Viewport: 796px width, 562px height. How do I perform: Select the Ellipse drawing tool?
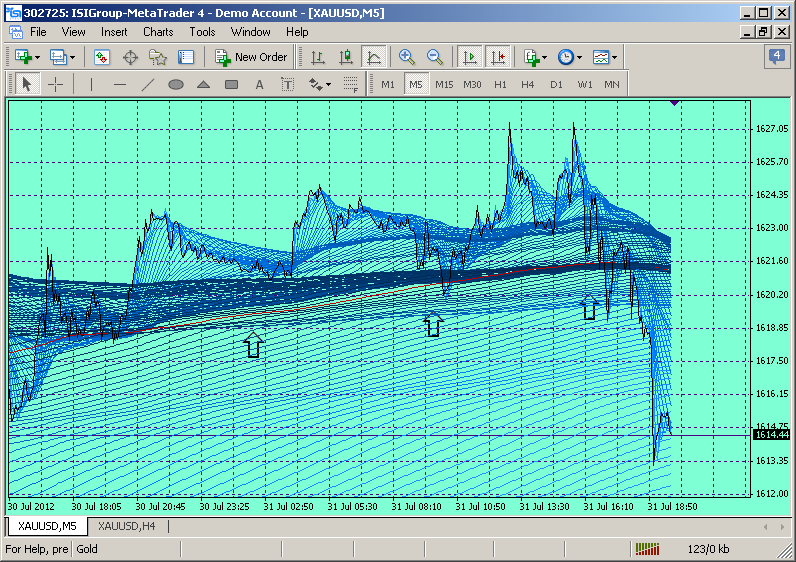coord(176,84)
